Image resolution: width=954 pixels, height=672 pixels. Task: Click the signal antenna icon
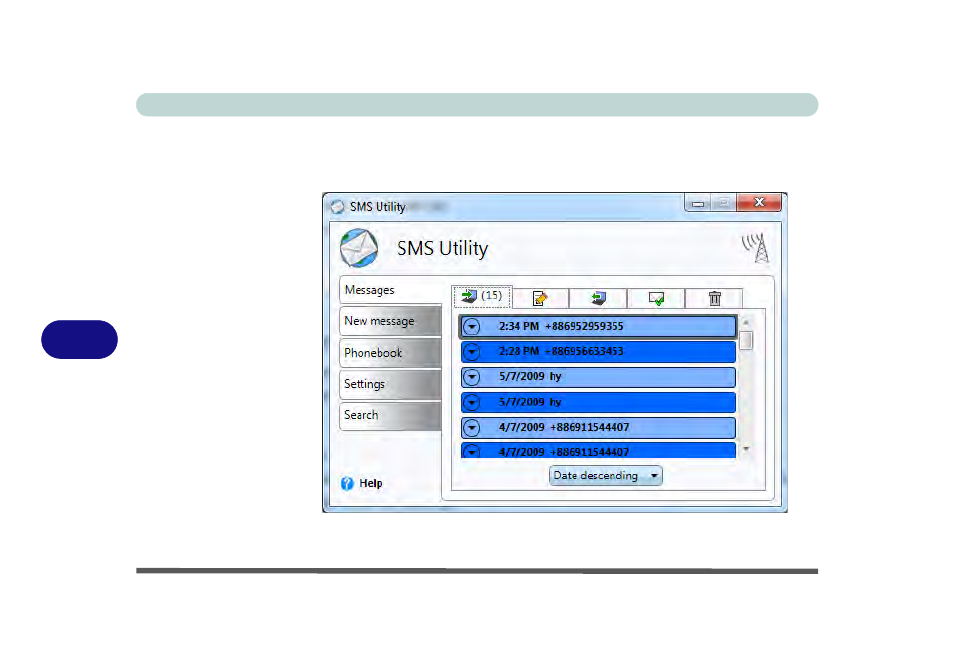[757, 248]
